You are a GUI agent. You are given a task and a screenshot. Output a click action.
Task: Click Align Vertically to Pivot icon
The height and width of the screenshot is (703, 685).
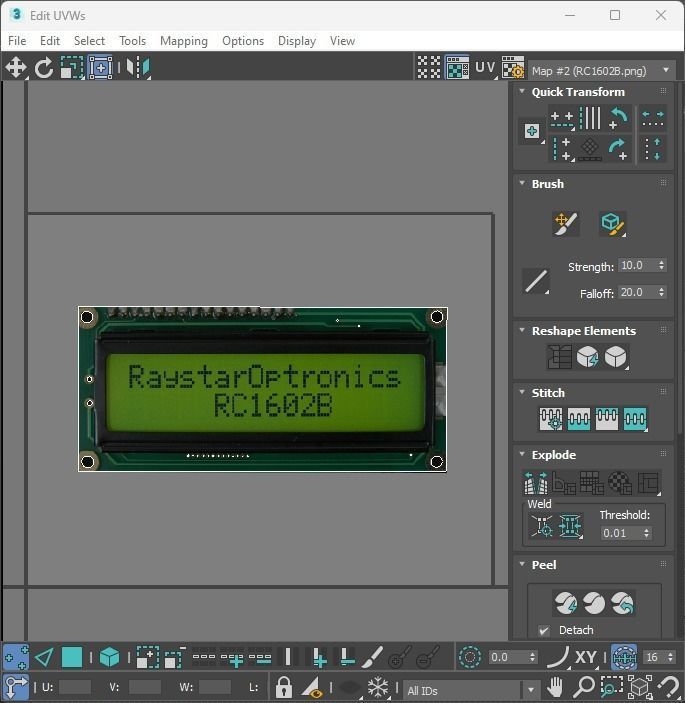[x=562, y=149]
